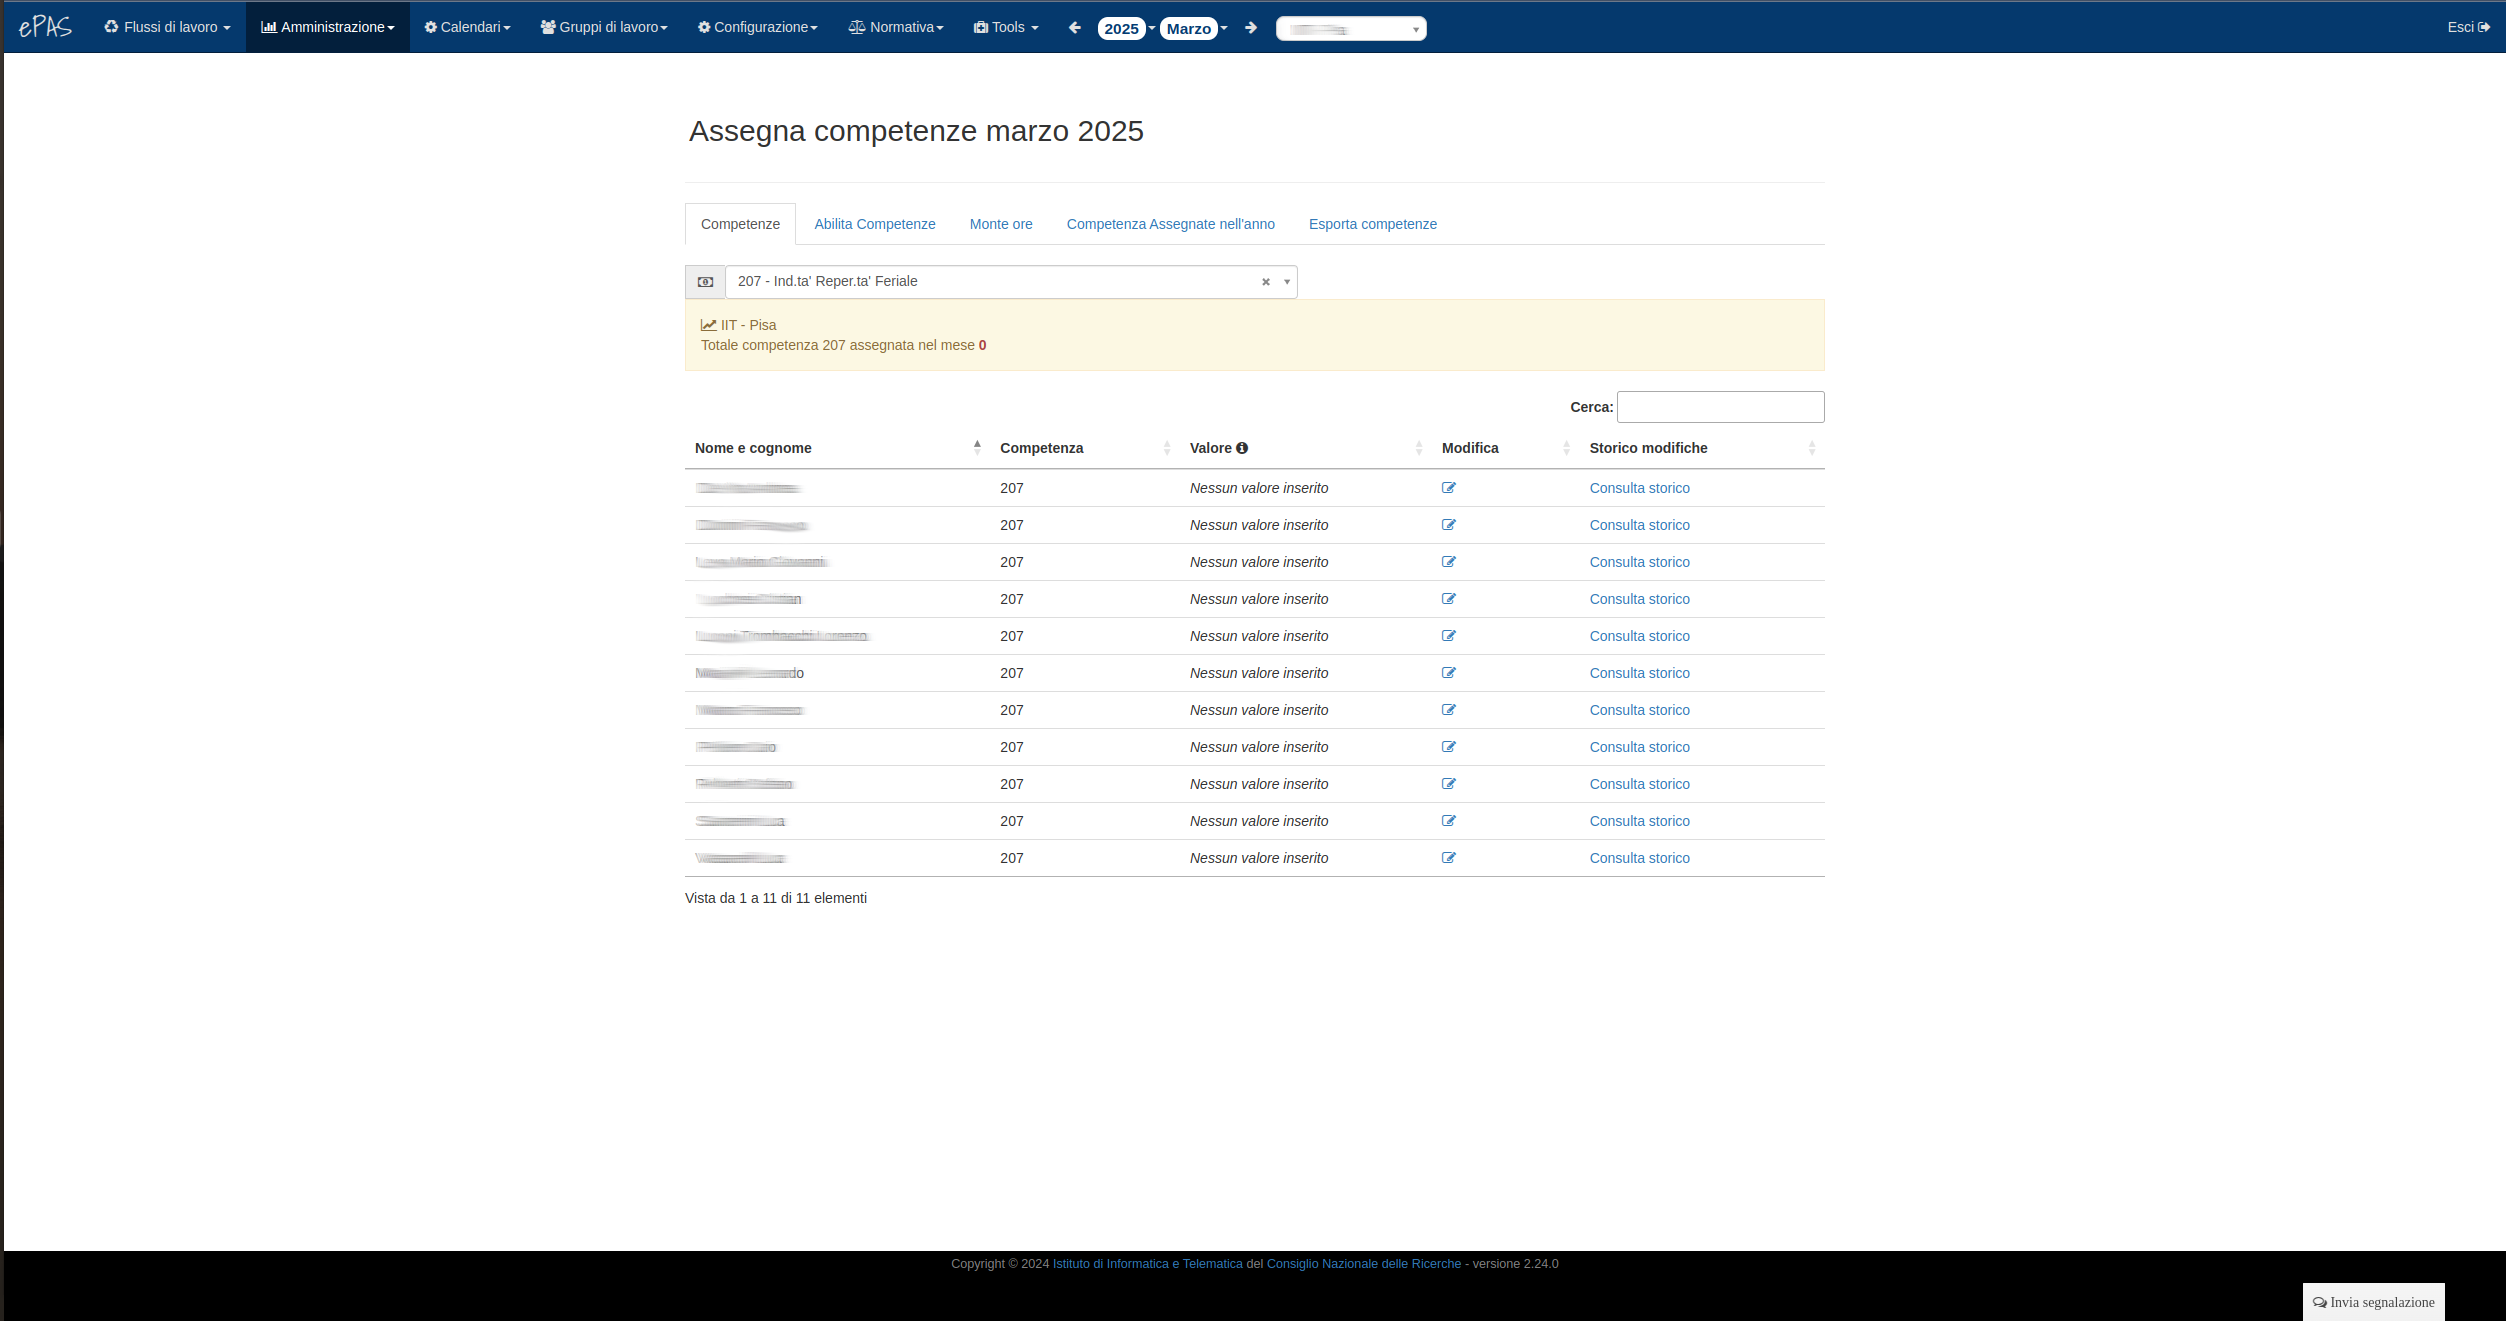Open Amministrazione menu
2506x1321 pixels.
(328, 27)
